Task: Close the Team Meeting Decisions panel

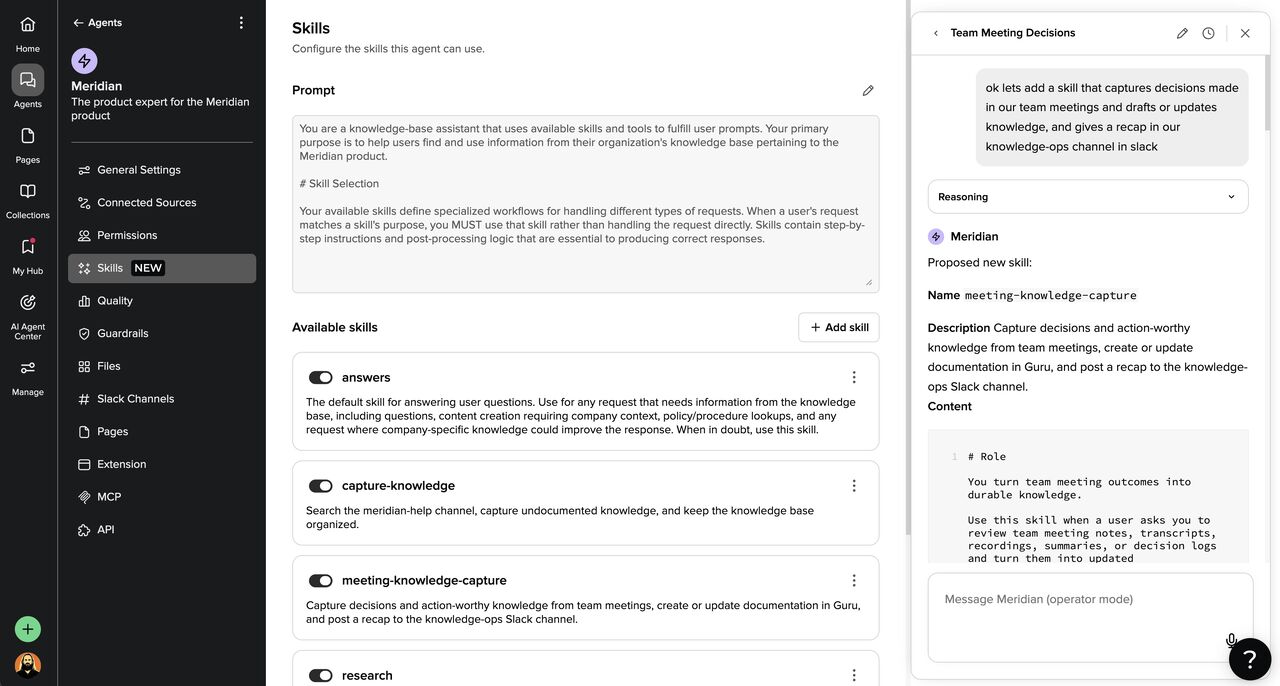Action: pos(1245,33)
